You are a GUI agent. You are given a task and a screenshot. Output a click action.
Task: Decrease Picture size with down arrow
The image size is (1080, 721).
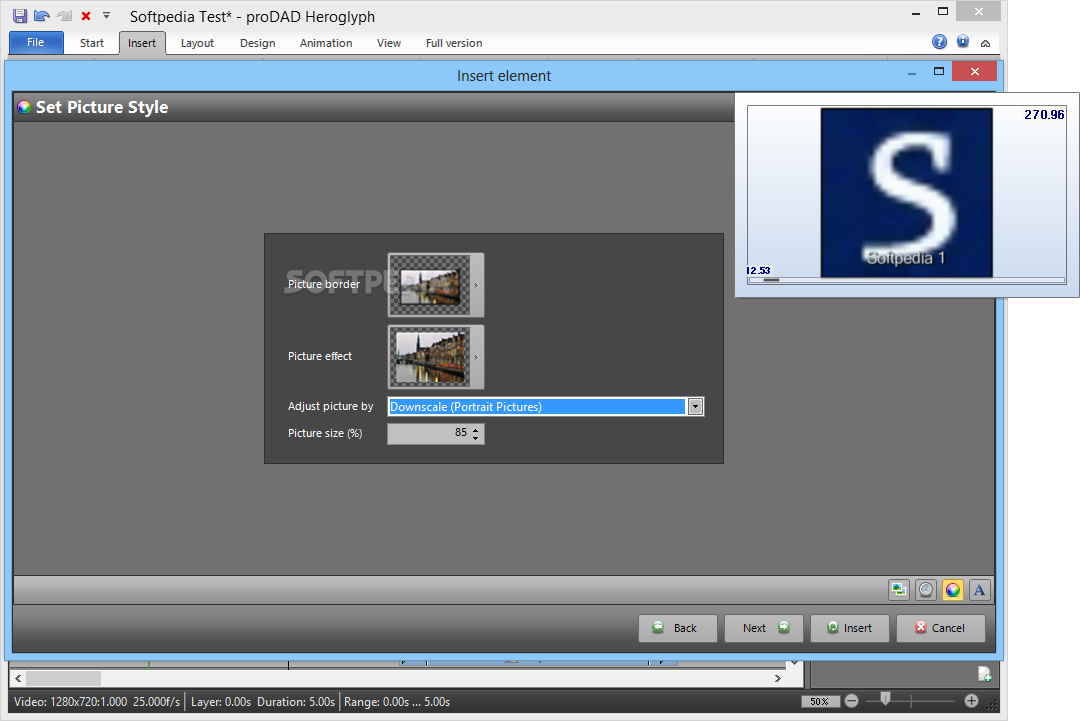click(476, 438)
